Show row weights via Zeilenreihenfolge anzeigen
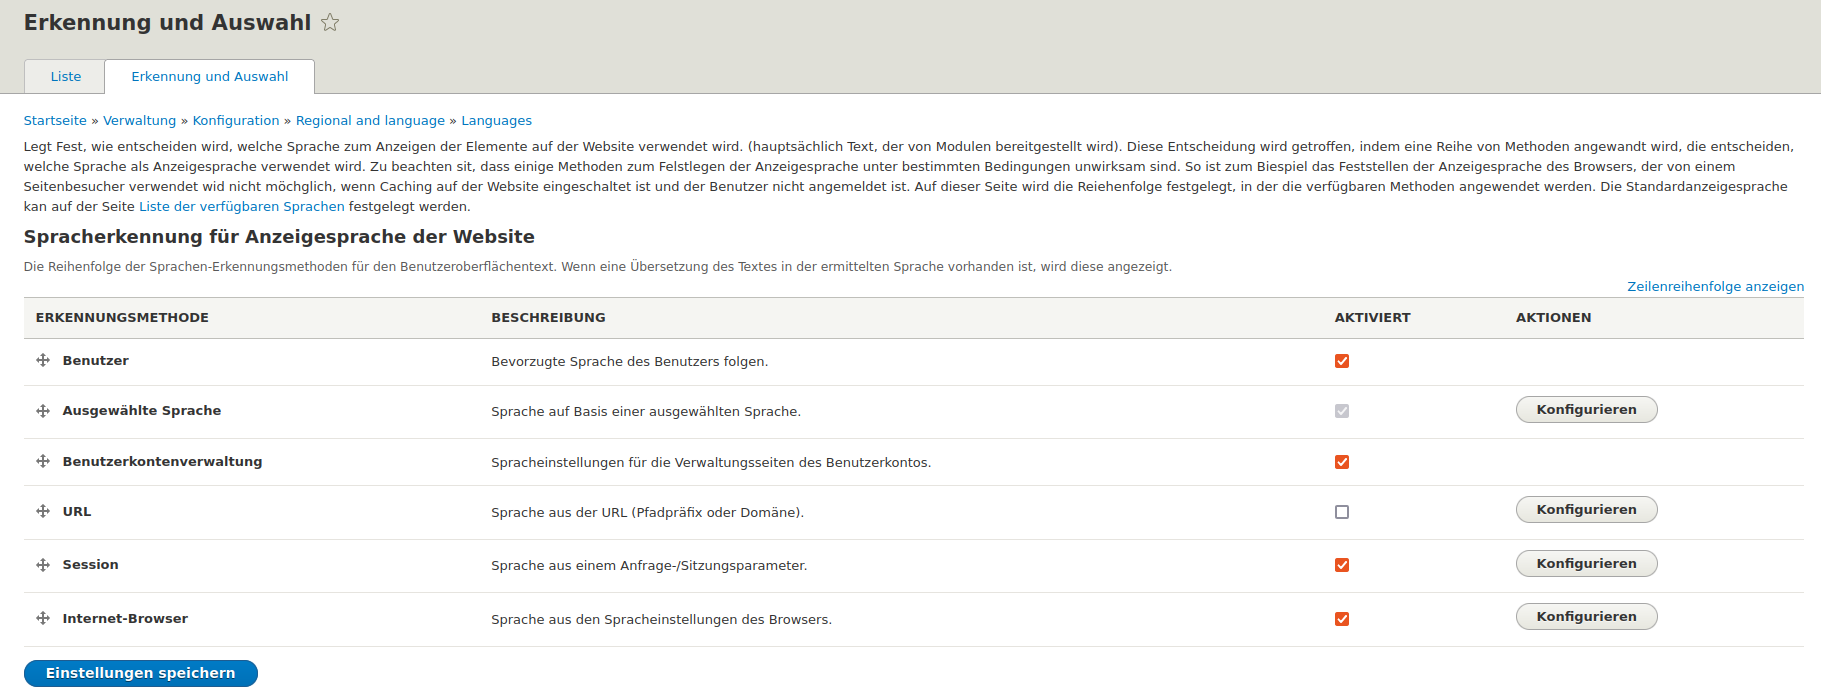The width and height of the screenshot is (1821, 695). (x=1715, y=286)
